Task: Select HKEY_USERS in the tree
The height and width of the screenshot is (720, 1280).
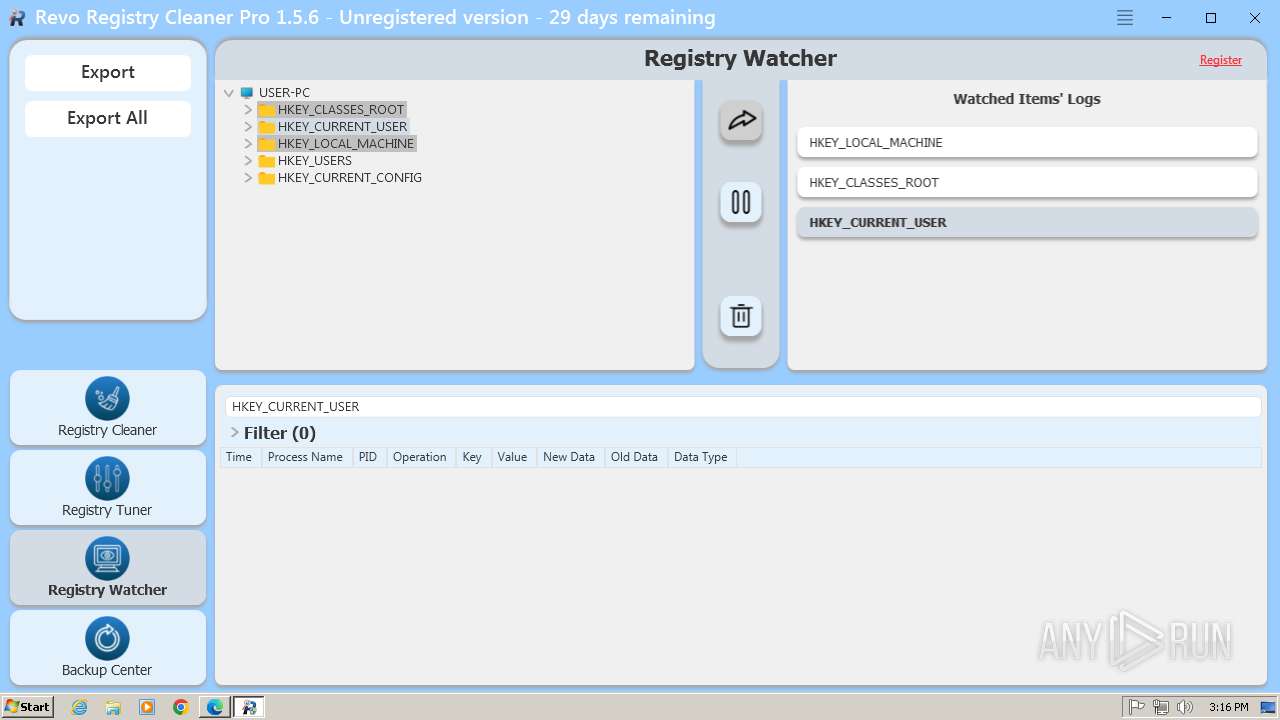Action: [x=315, y=161]
